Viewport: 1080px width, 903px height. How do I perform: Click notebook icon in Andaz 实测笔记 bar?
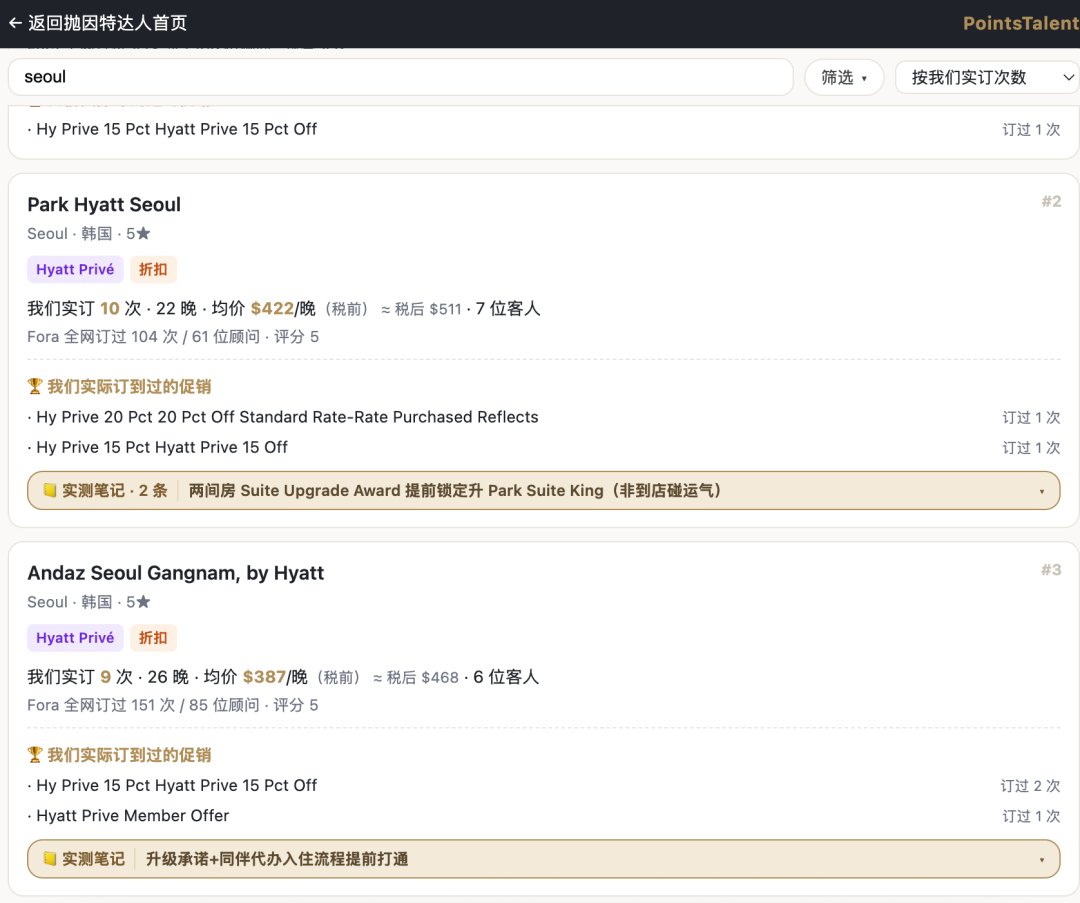click(x=50, y=859)
